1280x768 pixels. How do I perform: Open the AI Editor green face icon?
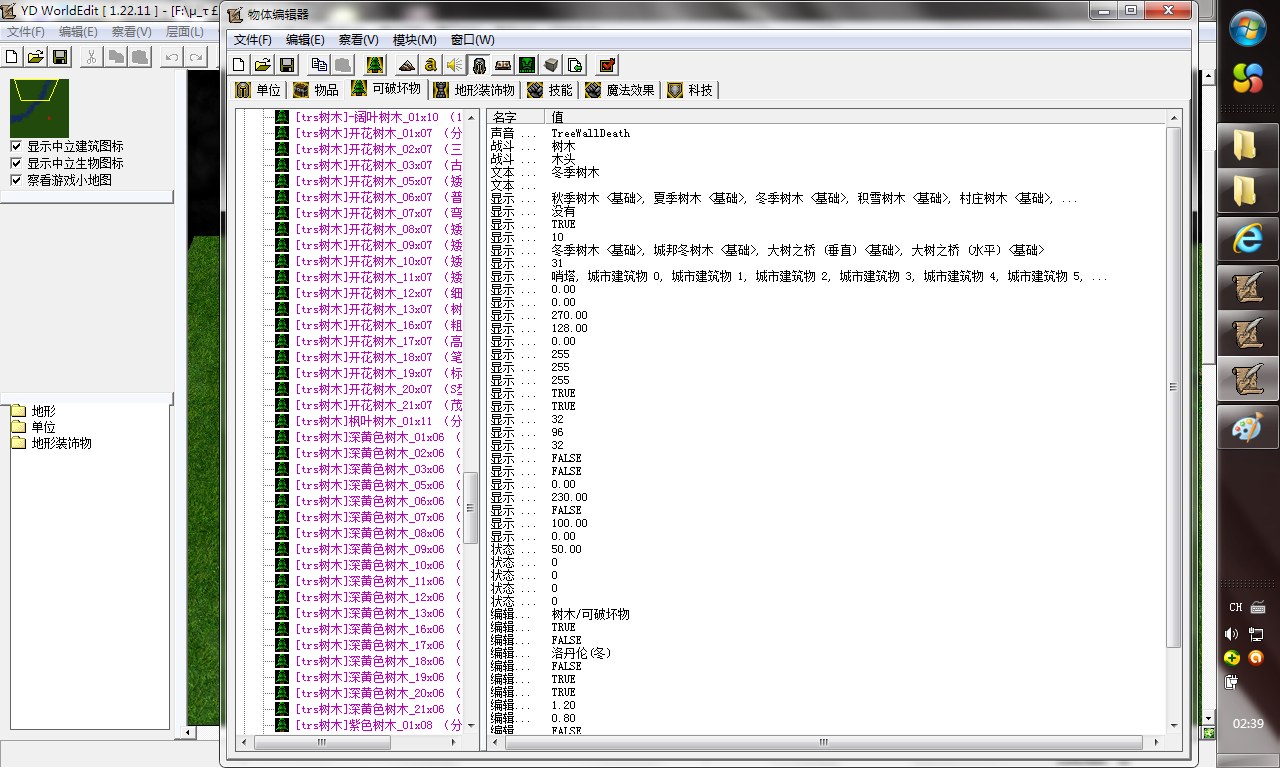point(527,65)
